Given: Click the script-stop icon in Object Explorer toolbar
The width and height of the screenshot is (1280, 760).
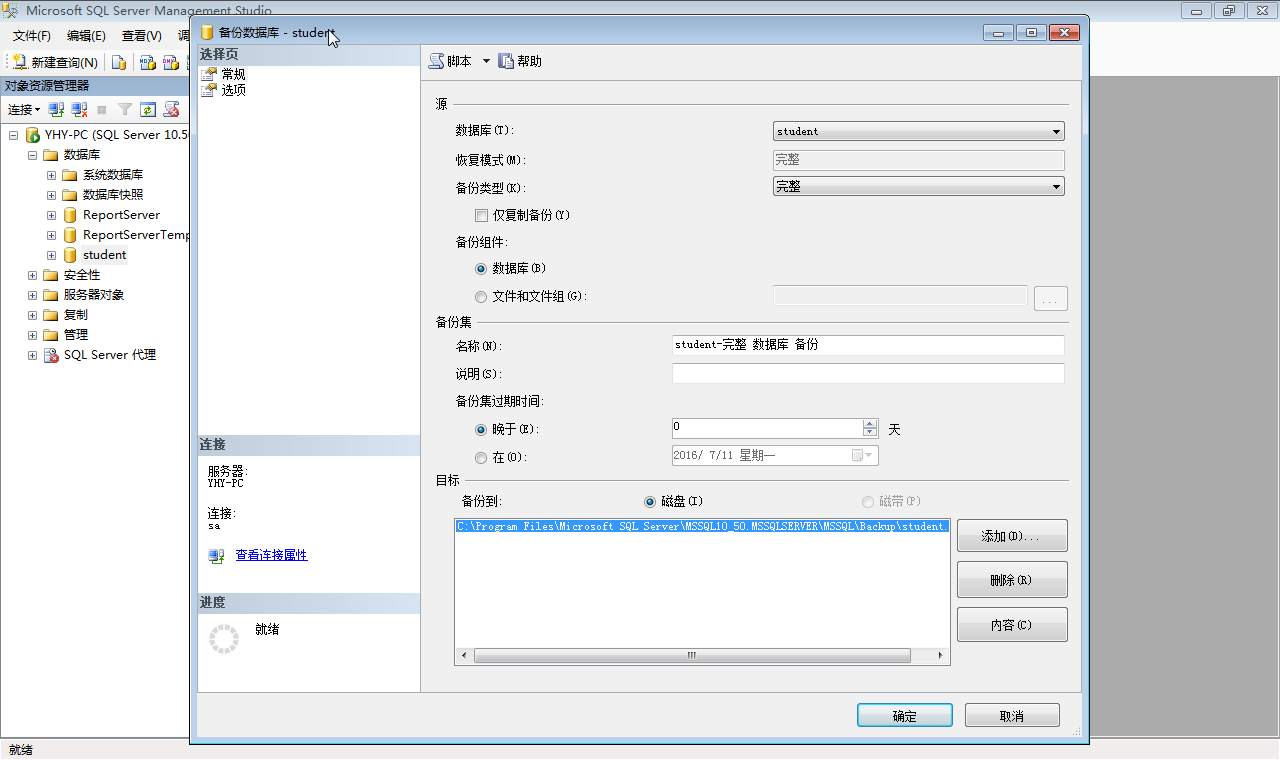Looking at the screenshot, I should [172, 109].
